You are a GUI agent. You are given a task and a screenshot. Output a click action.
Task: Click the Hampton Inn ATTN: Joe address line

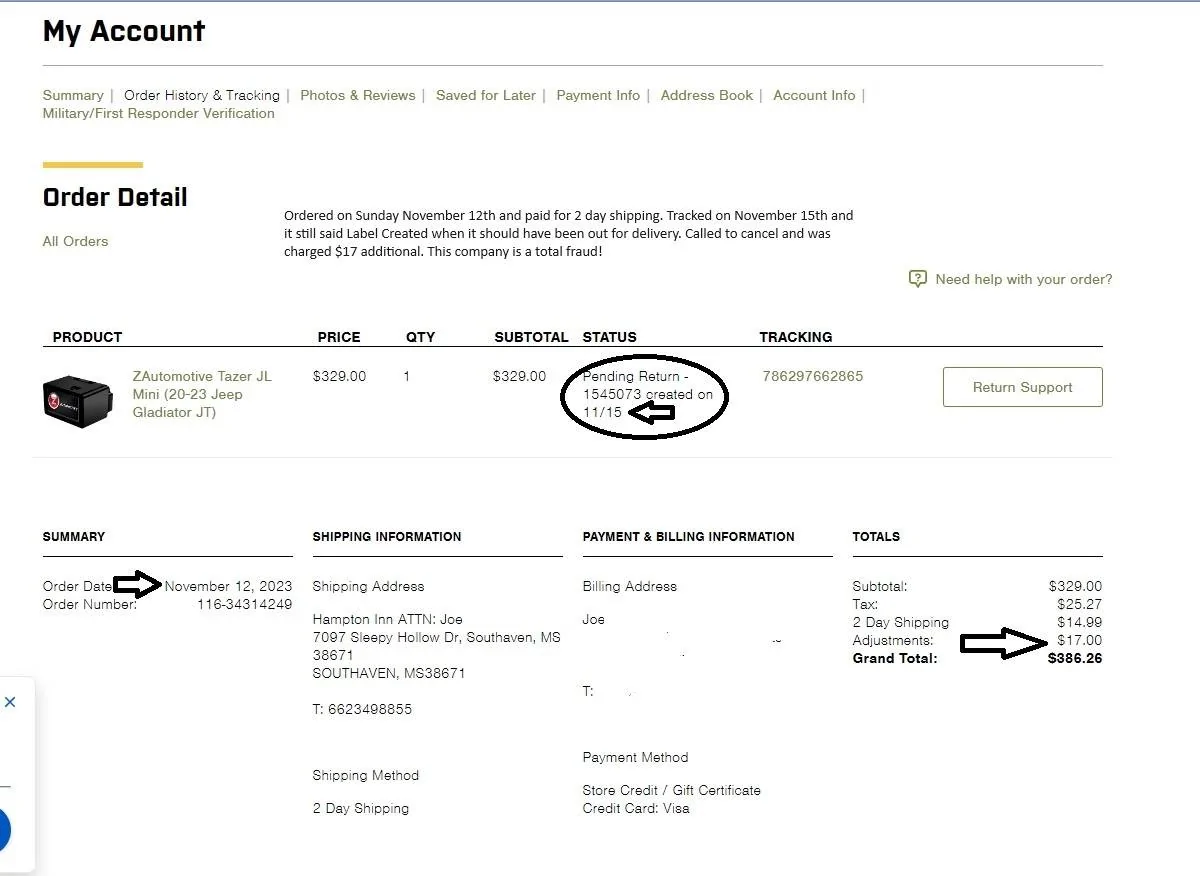(388, 619)
